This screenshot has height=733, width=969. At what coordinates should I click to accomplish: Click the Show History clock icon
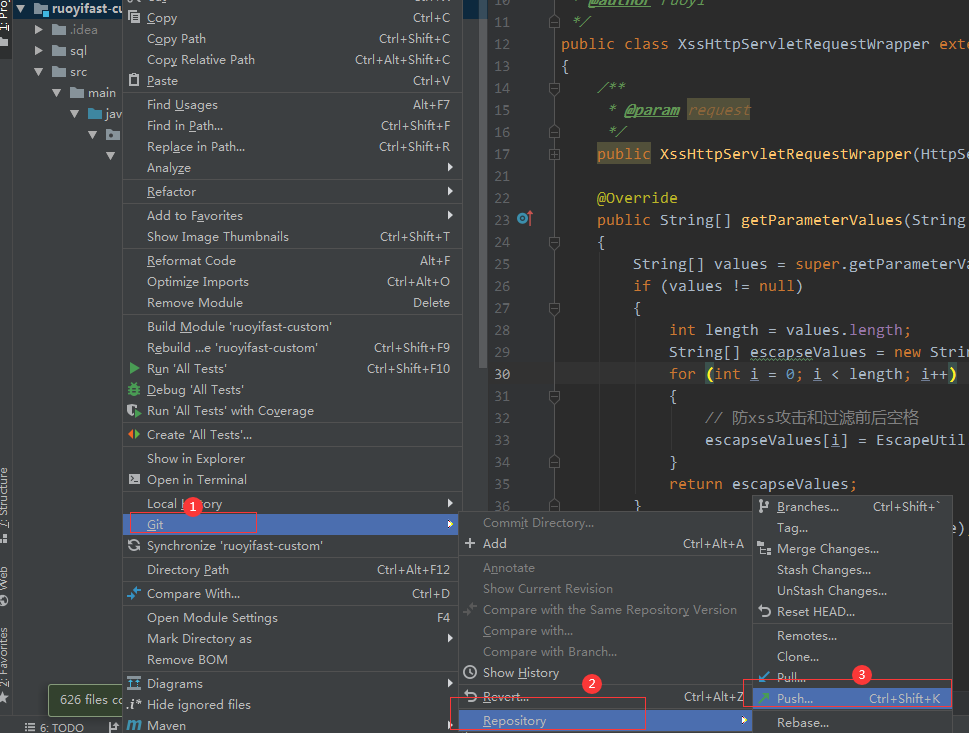(470, 672)
